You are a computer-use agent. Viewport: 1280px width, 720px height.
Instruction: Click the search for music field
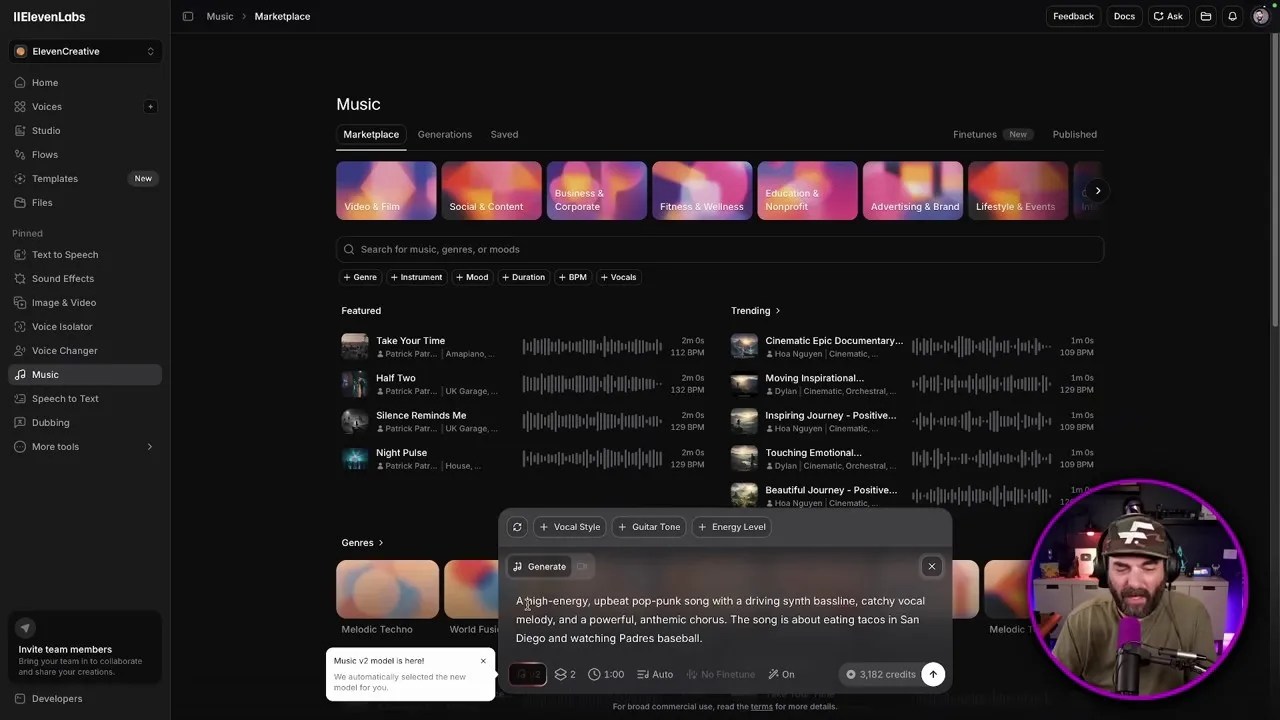tap(720, 249)
